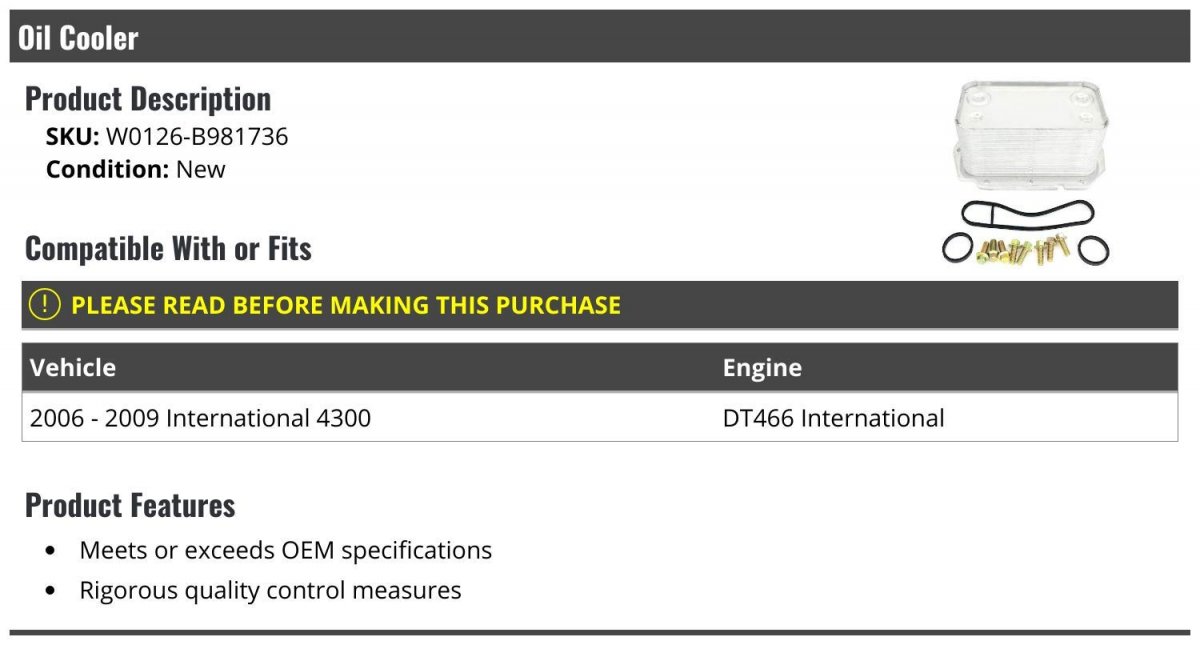Click the Engine column header
The height and width of the screenshot is (645, 1200).
(762, 367)
